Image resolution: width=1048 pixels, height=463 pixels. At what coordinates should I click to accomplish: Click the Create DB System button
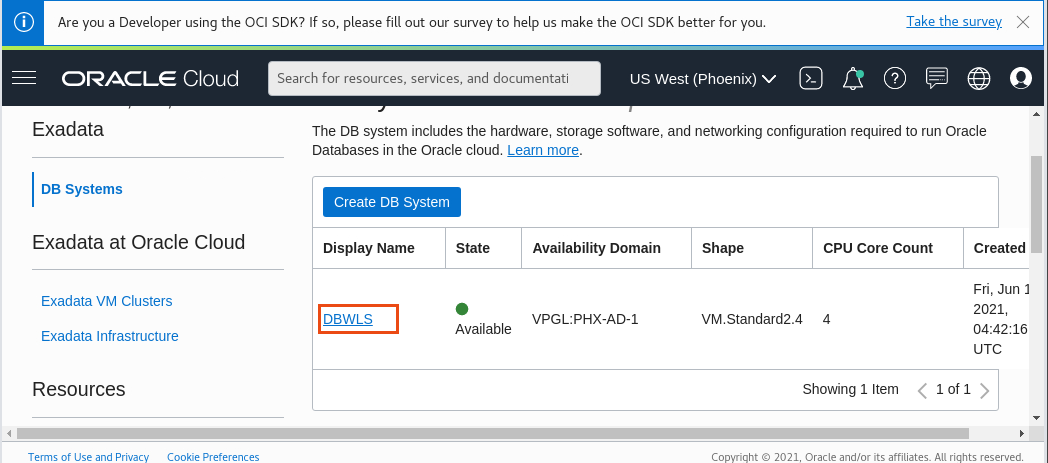point(392,202)
